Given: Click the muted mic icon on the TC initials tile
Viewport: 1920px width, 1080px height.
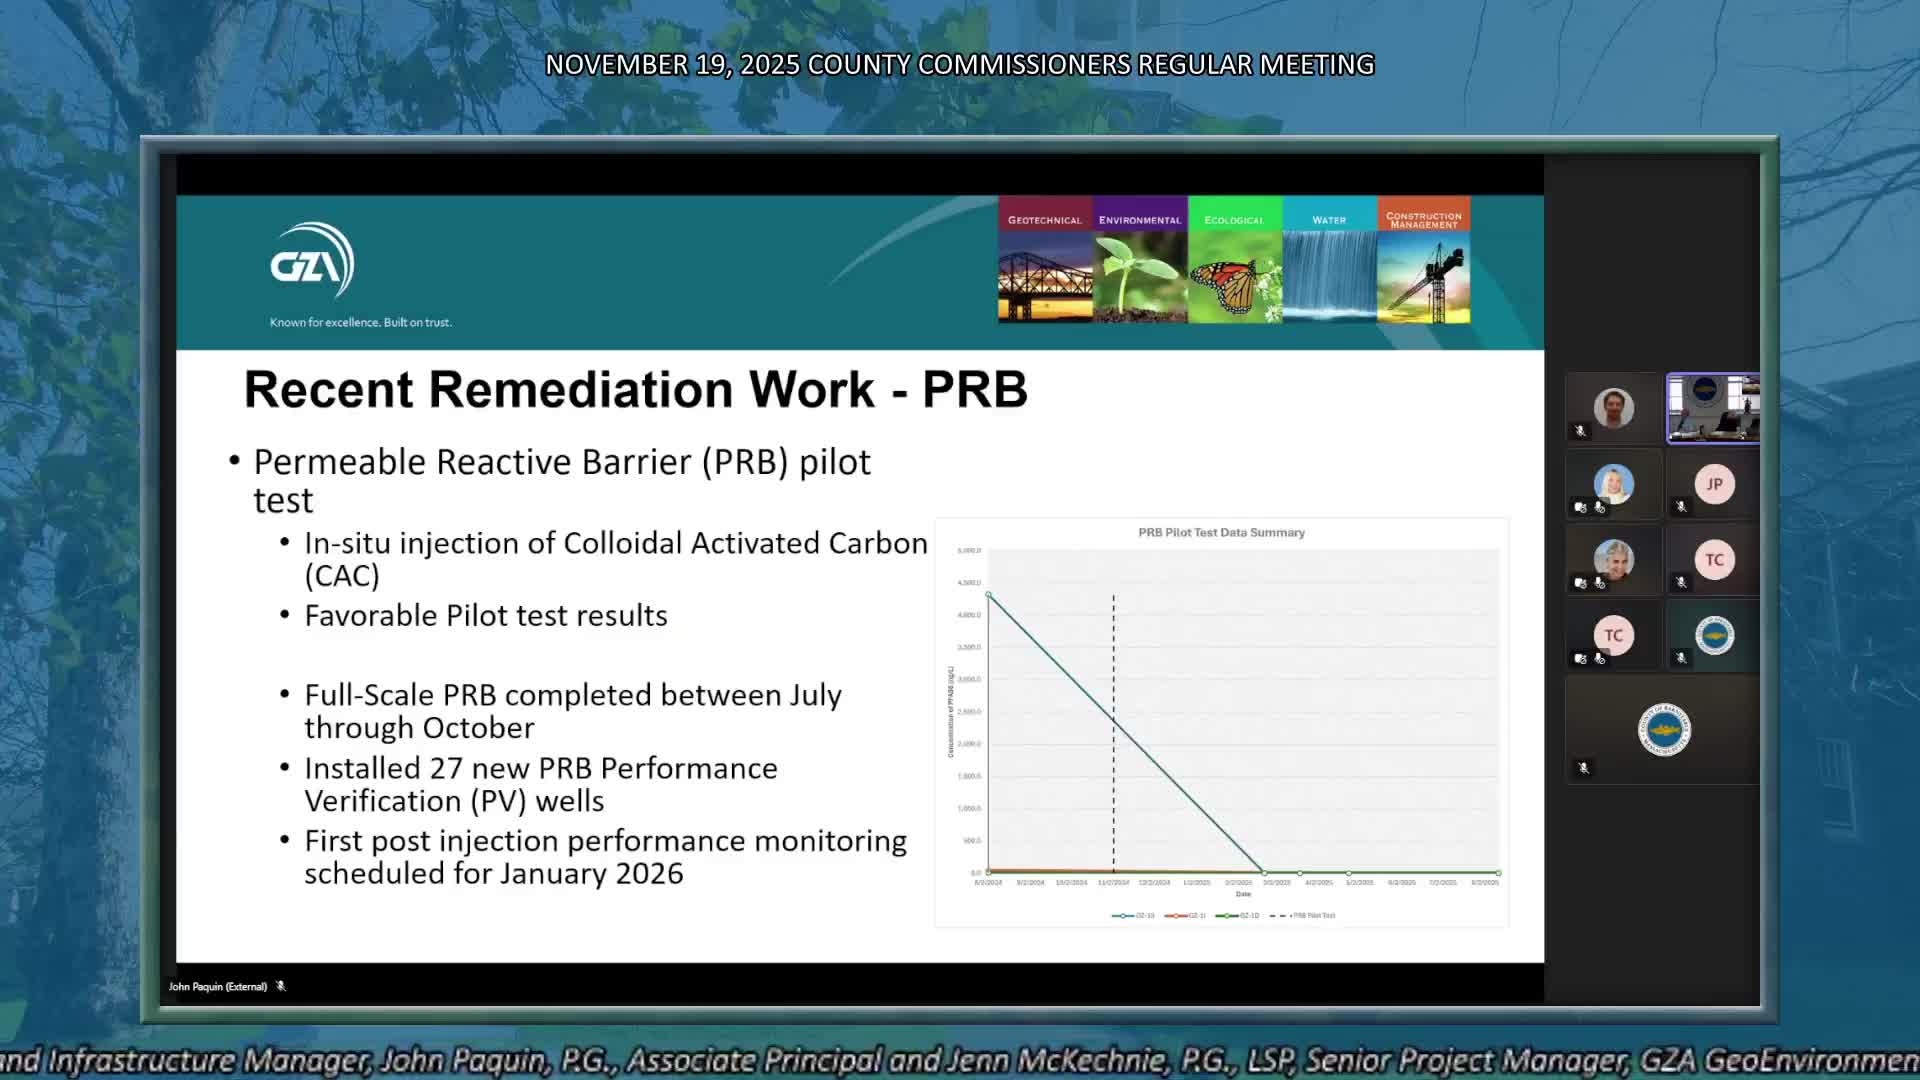Looking at the screenshot, I should click(x=1681, y=583).
